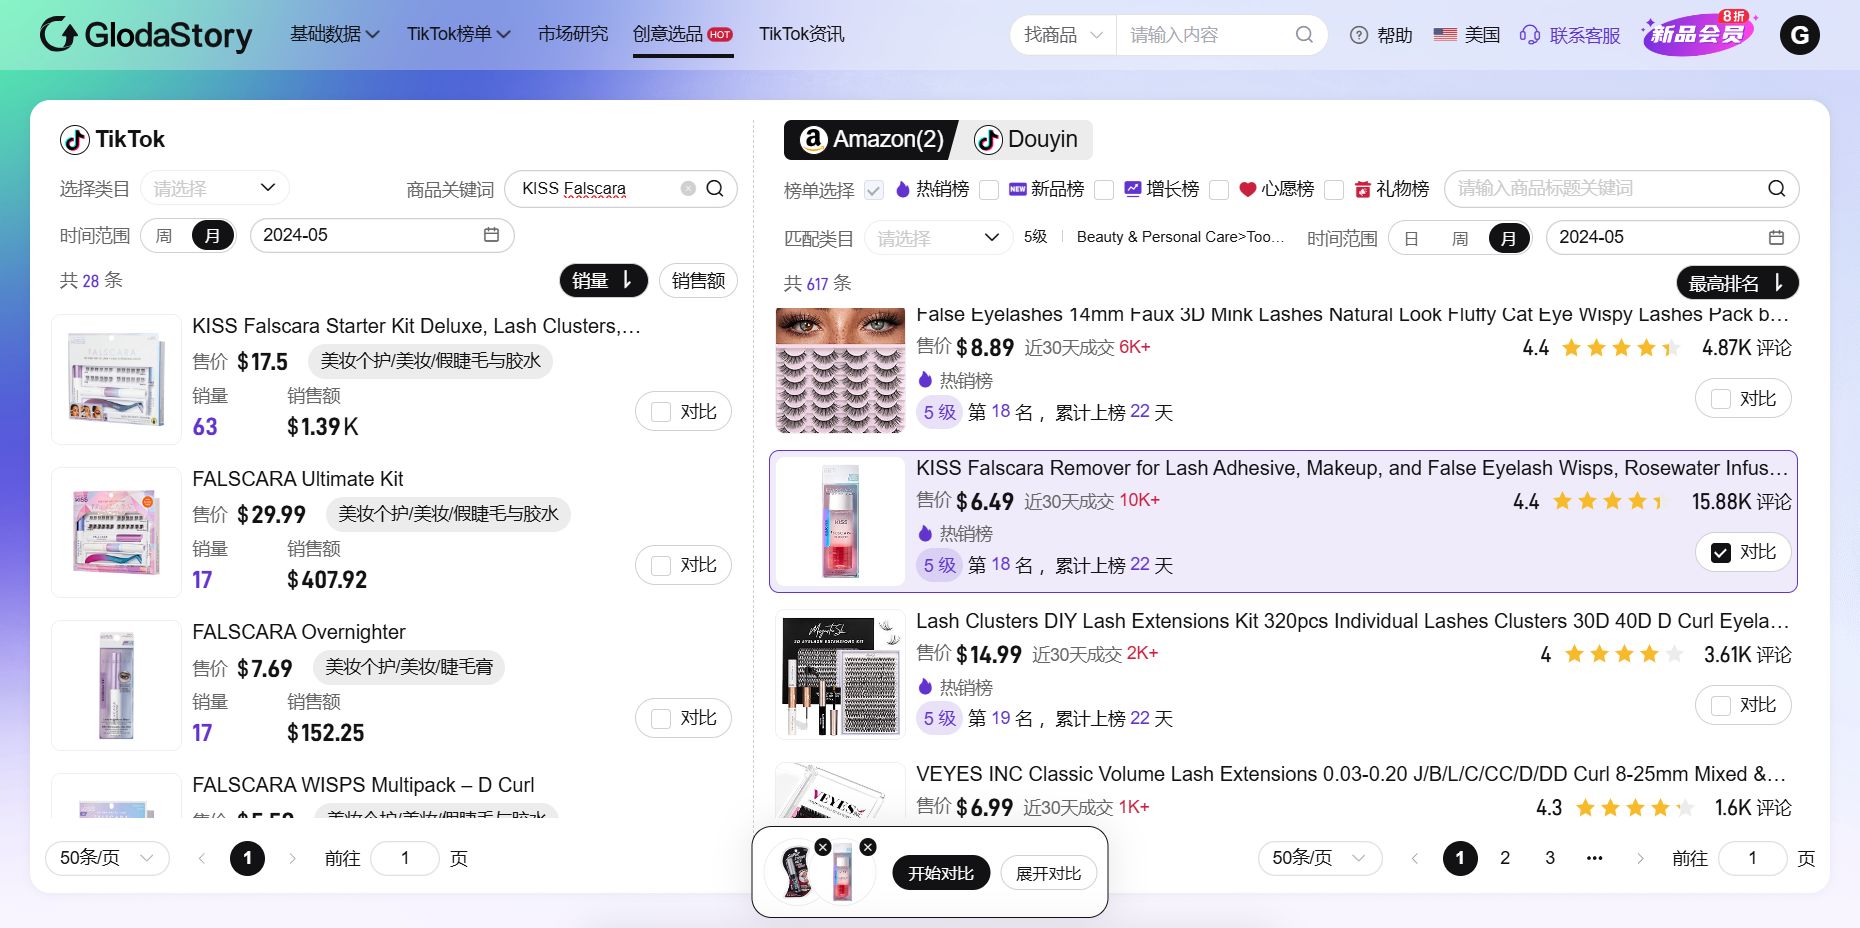Check 对比 for Lash Clusters DIY Kit

coord(1721,705)
